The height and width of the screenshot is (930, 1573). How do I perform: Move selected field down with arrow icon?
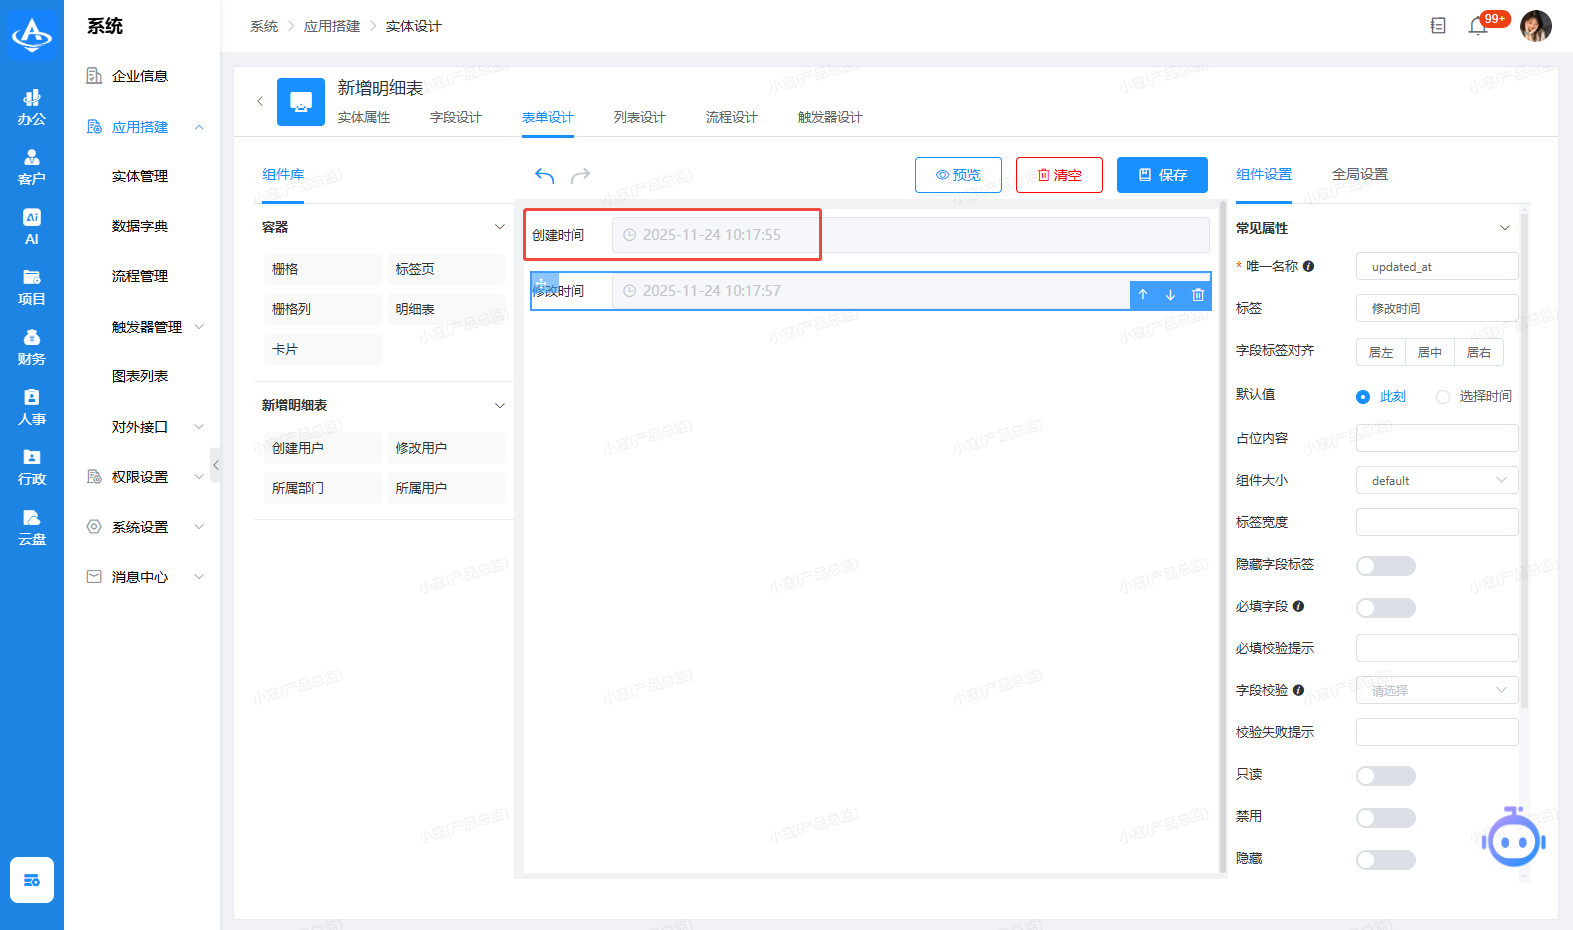[x=1170, y=295]
